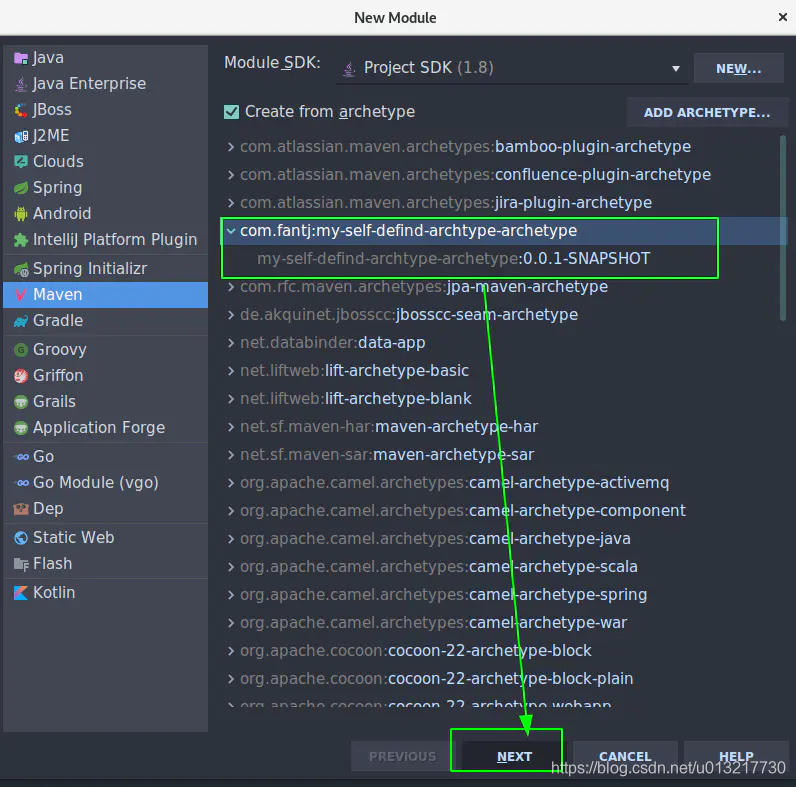Click the HELP button
Screen dimensions: 796x787
pos(736,756)
